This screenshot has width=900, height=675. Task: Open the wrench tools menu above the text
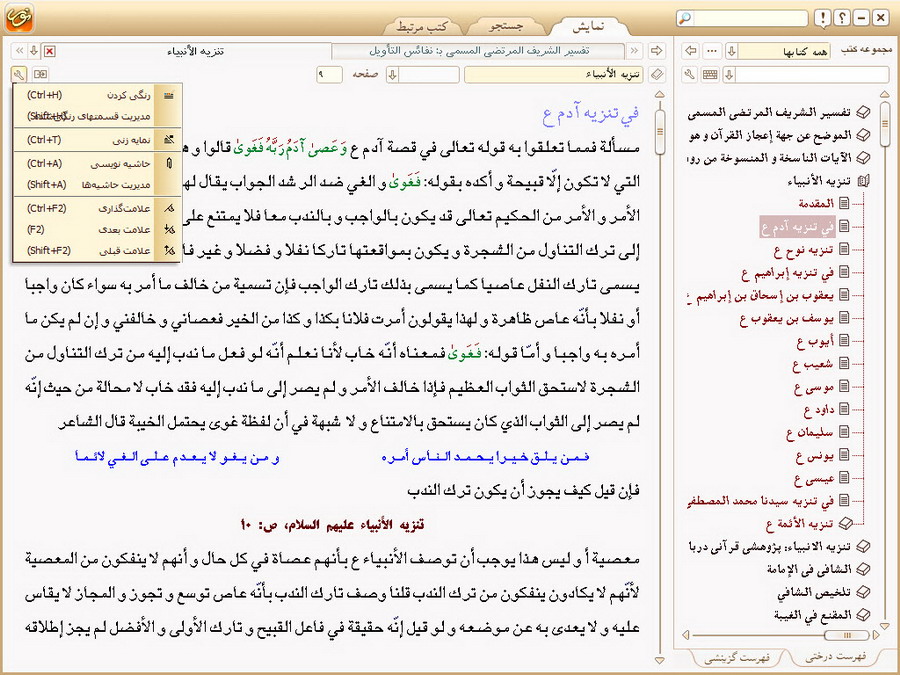point(19,74)
